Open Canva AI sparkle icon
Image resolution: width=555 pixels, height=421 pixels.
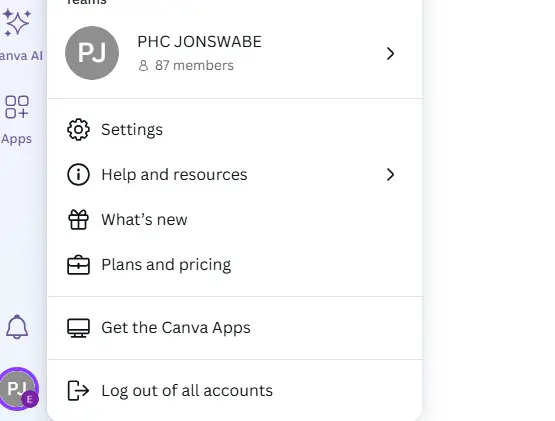17,23
